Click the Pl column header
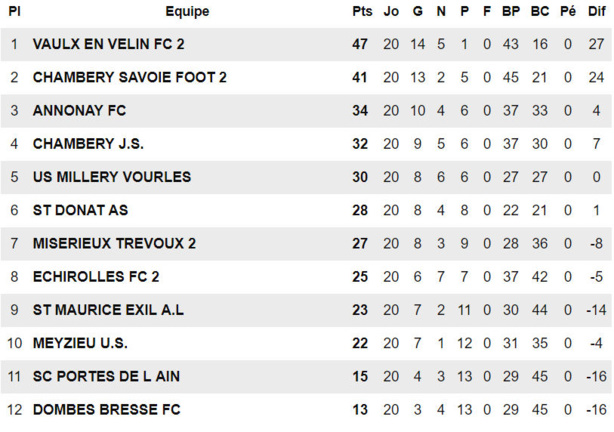 pos(15,11)
